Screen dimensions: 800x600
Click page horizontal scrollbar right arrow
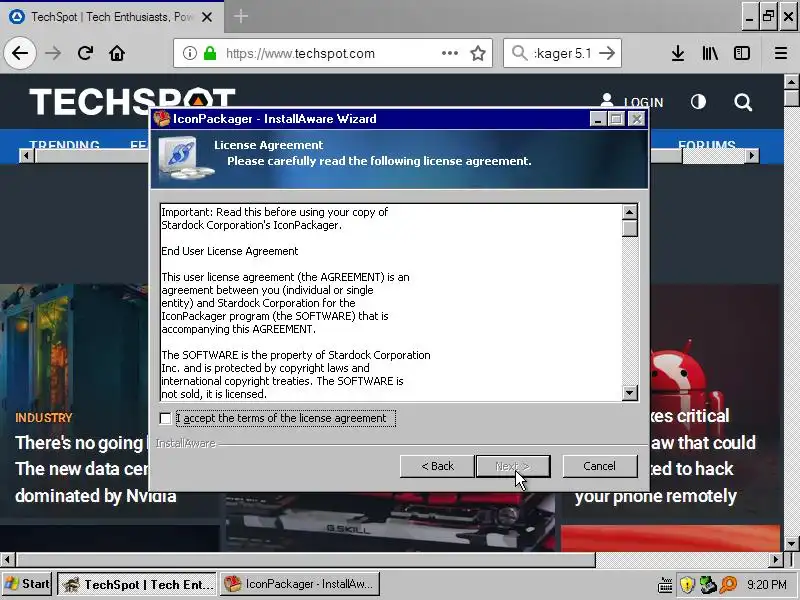tap(776, 560)
